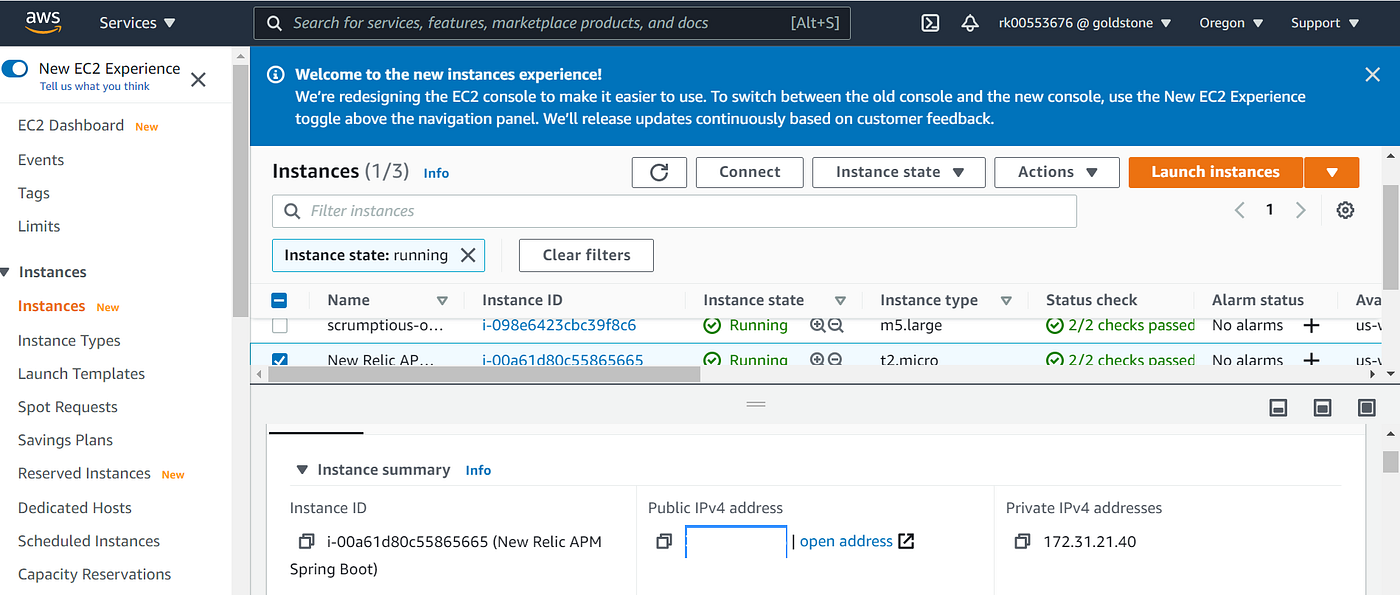Copy the Instance ID in summary
The image size is (1400, 595).
tap(306, 541)
